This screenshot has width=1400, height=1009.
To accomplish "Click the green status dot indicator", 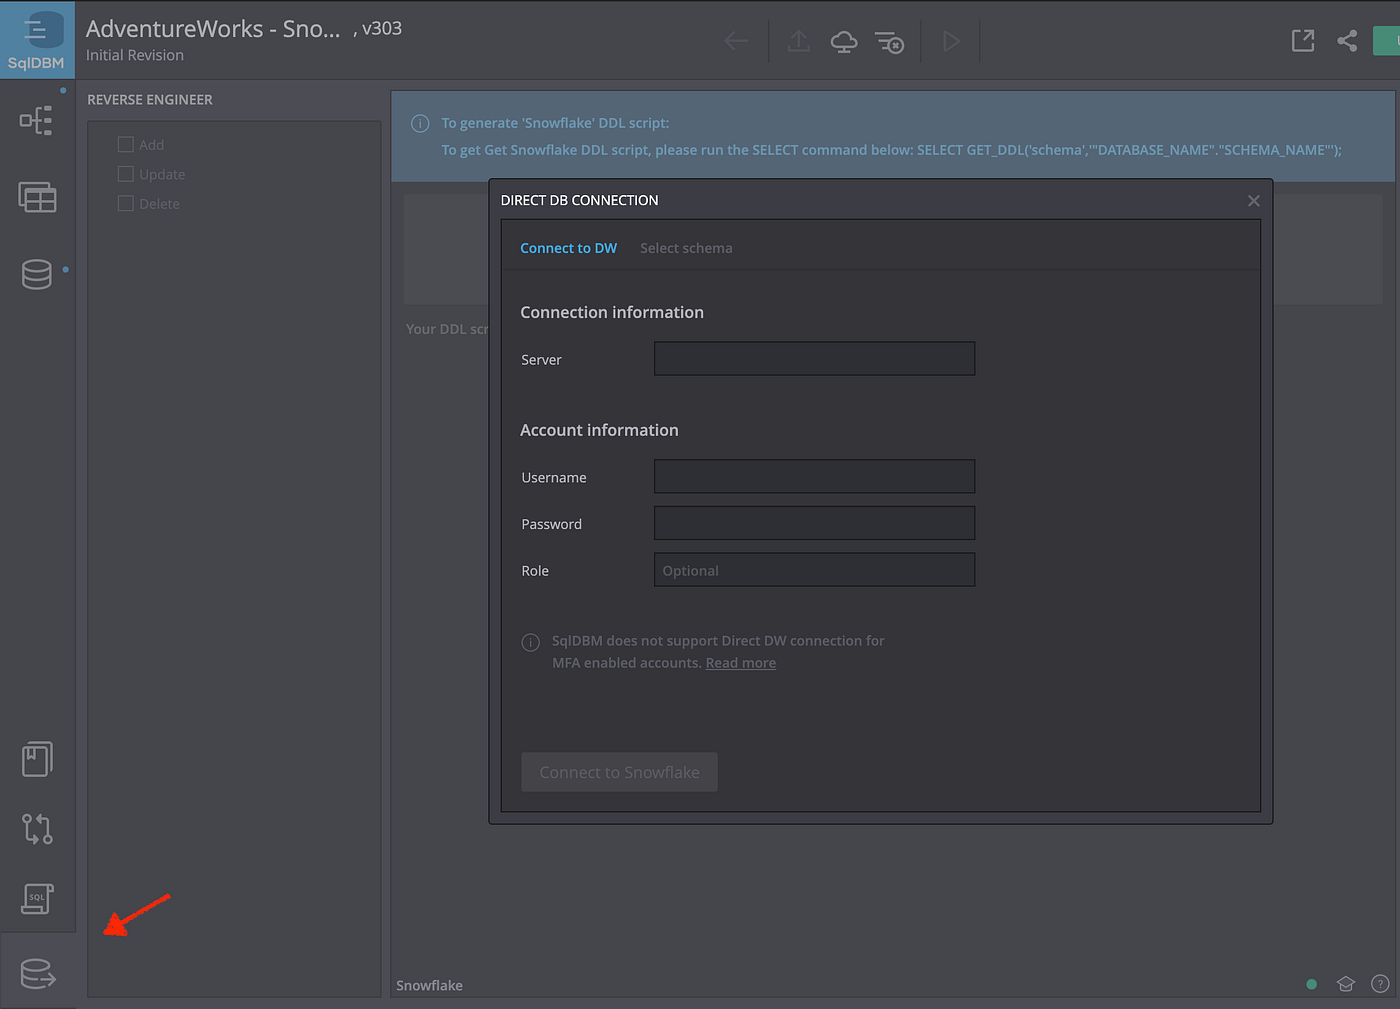I will (1311, 984).
